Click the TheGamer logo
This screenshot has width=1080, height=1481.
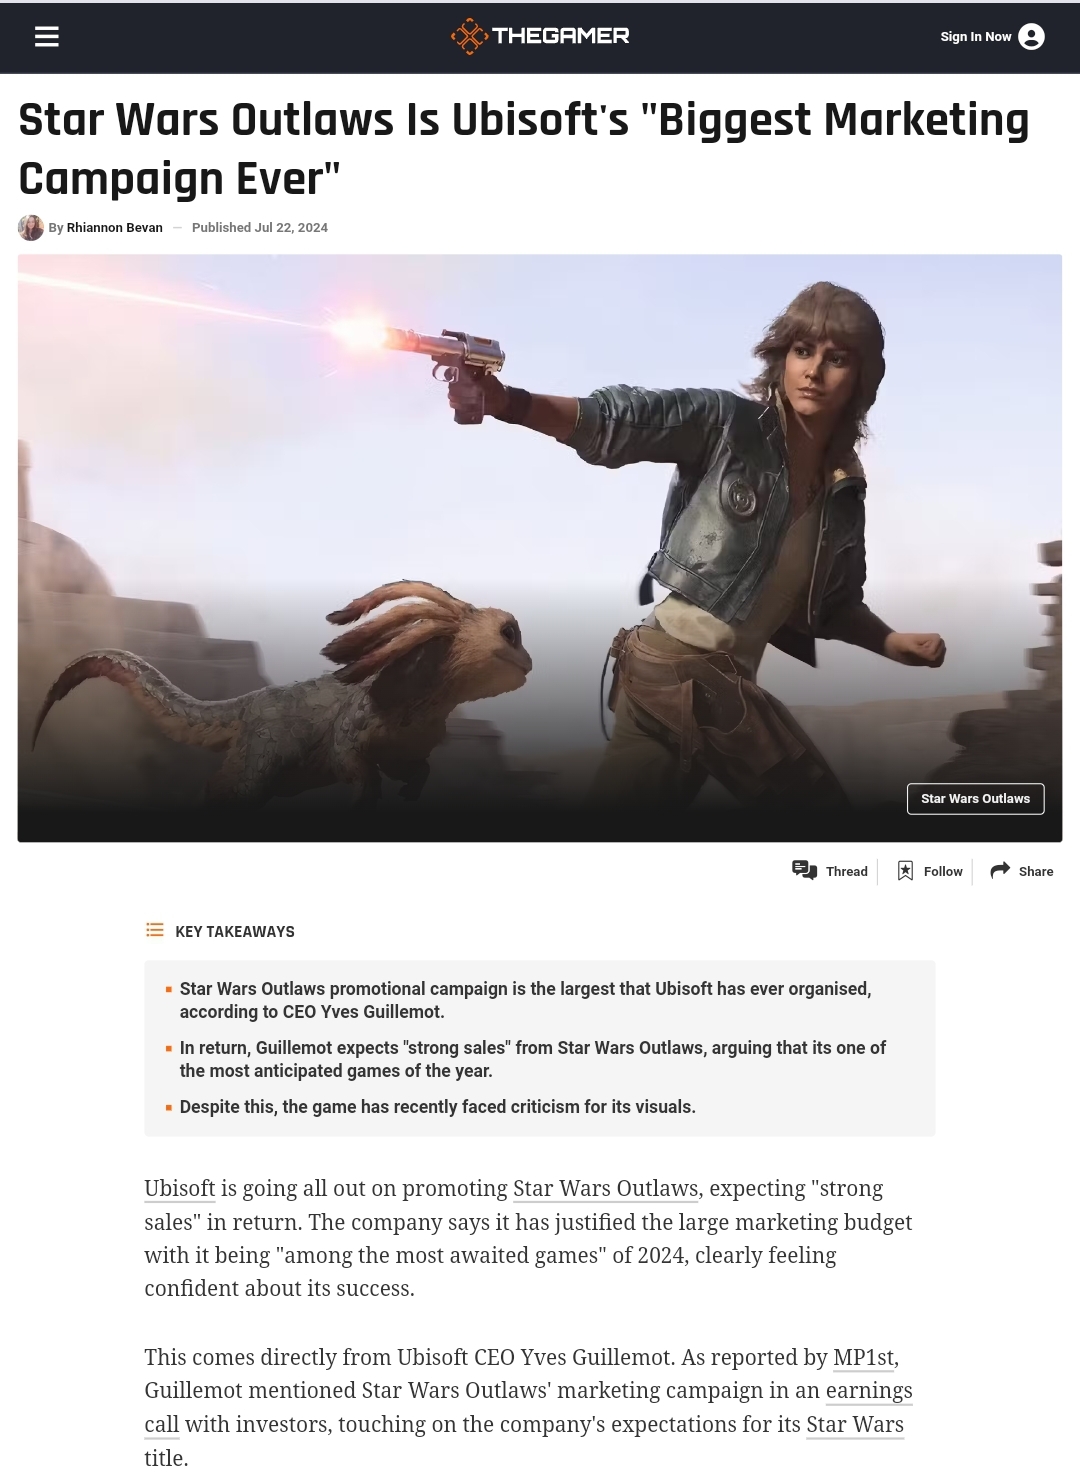pyautogui.click(x=540, y=36)
